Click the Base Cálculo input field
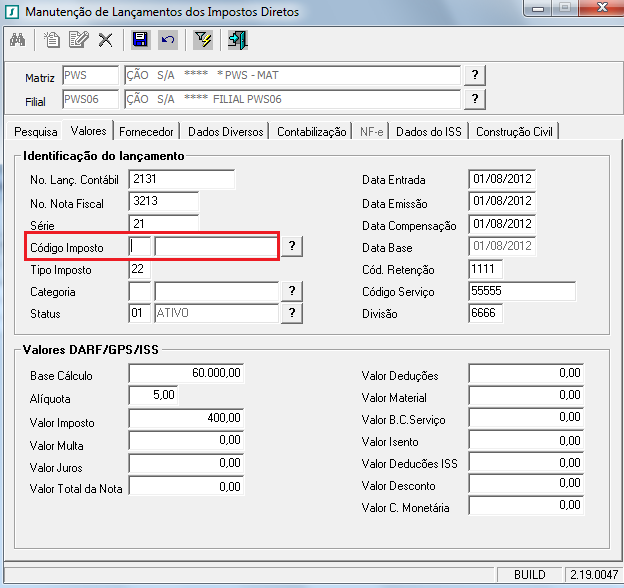Viewport: 624px width, 588px height. (x=187, y=373)
